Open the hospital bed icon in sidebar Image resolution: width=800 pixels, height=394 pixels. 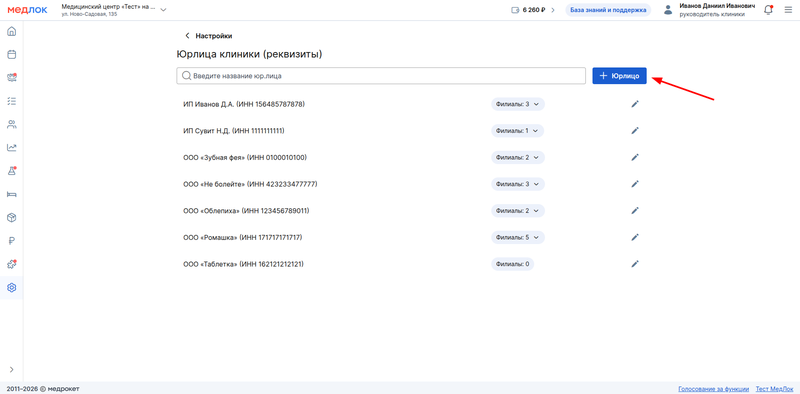[11, 194]
